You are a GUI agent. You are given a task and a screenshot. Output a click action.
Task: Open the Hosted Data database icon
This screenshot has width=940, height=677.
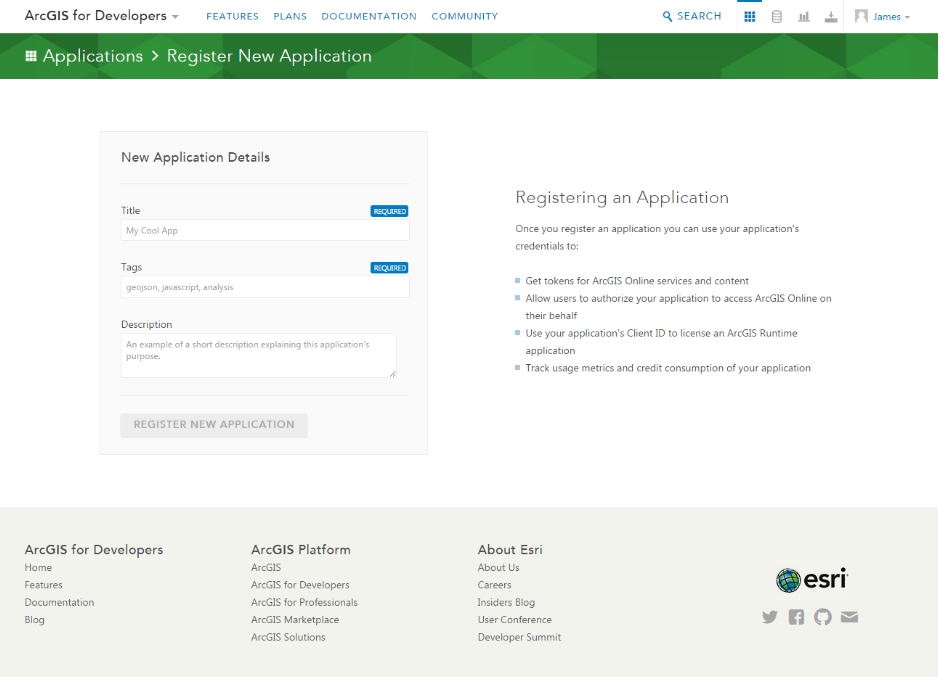point(776,17)
